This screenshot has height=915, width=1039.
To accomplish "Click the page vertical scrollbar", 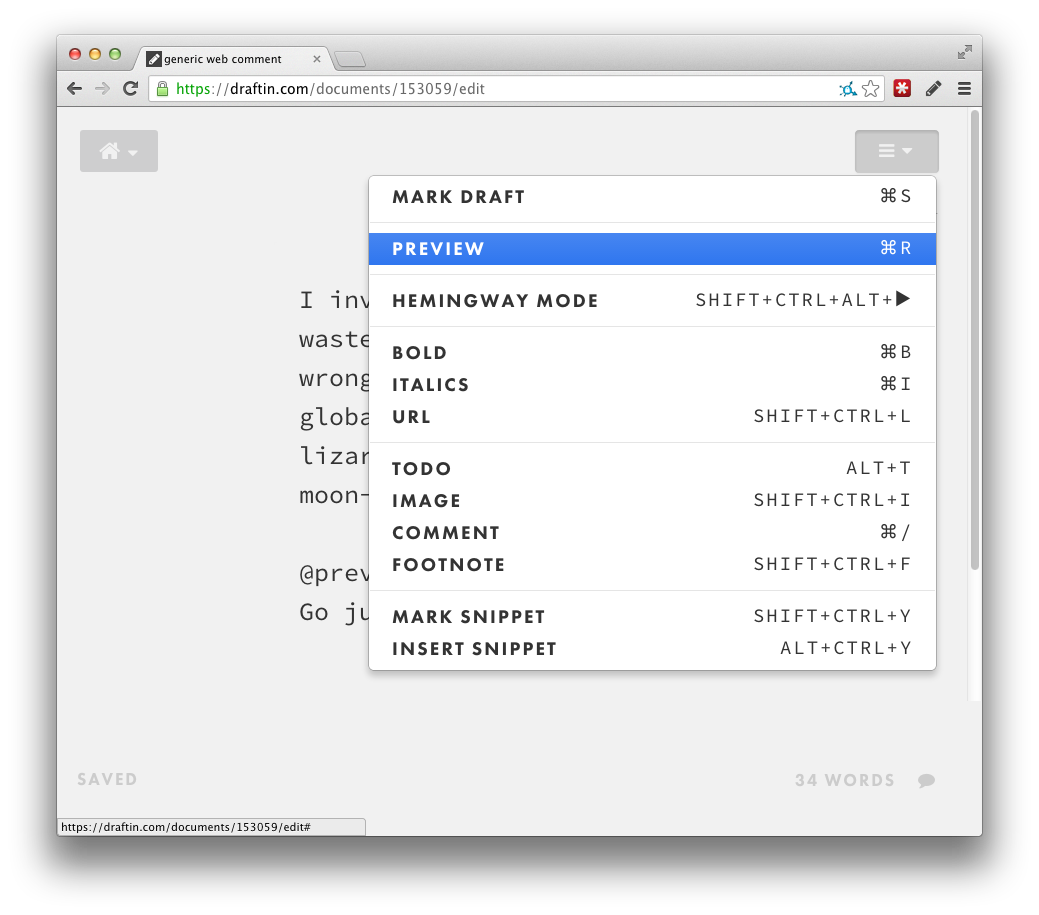I will pyautogui.click(x=974, y=339).
